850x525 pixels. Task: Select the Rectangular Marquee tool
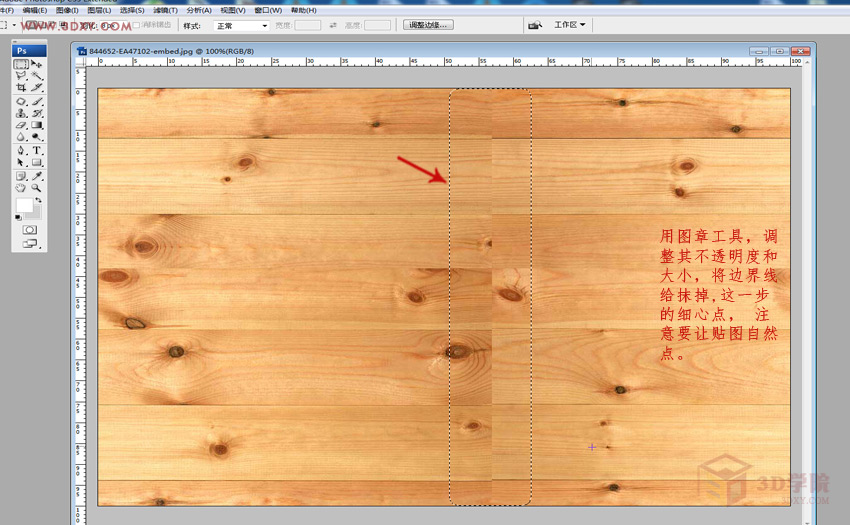coord(21,64)
